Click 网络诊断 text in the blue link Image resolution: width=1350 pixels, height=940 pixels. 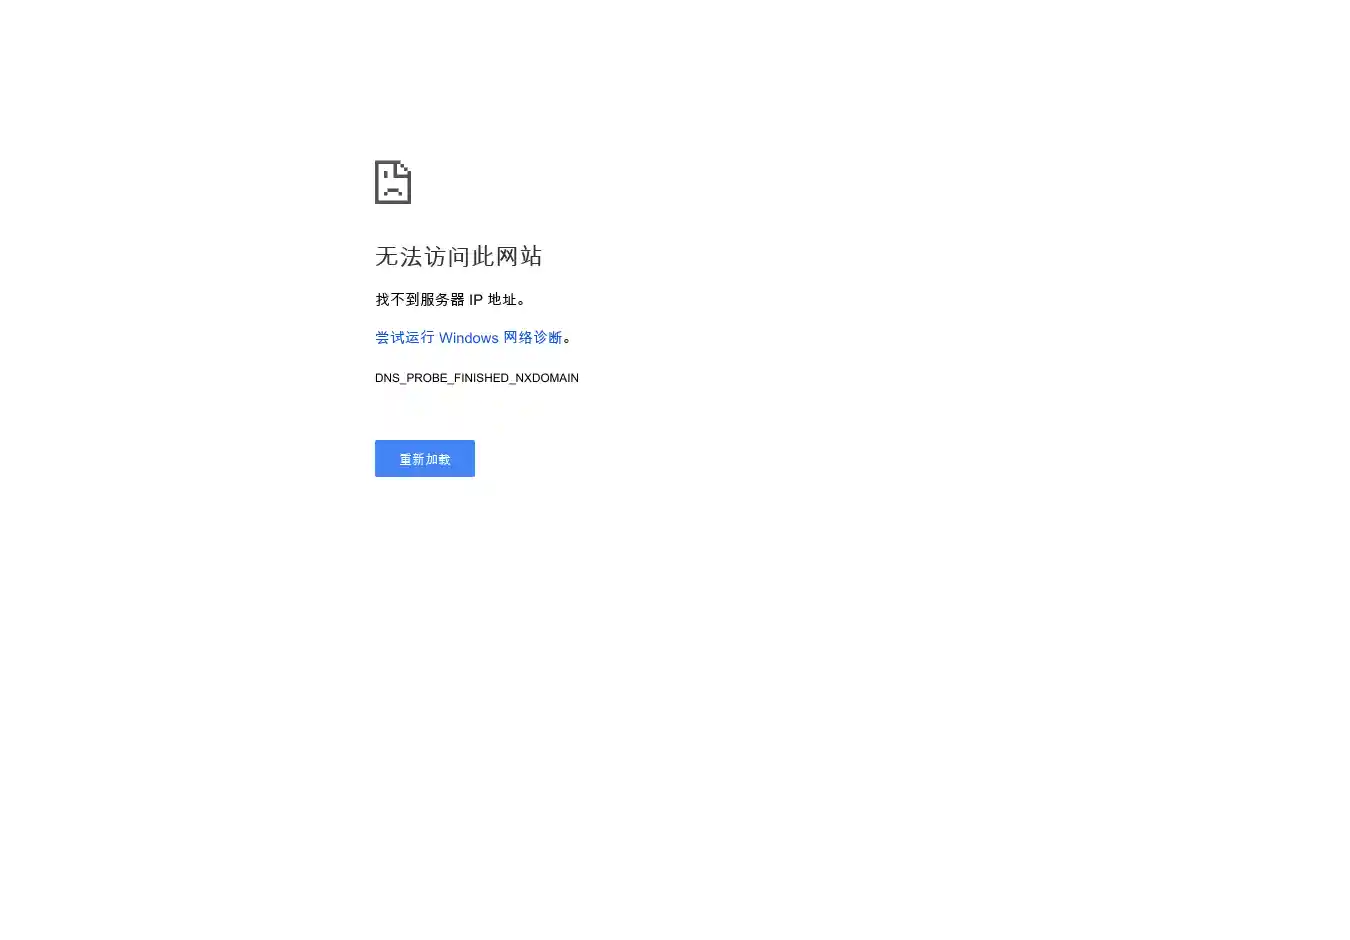[x=533, y=338]
